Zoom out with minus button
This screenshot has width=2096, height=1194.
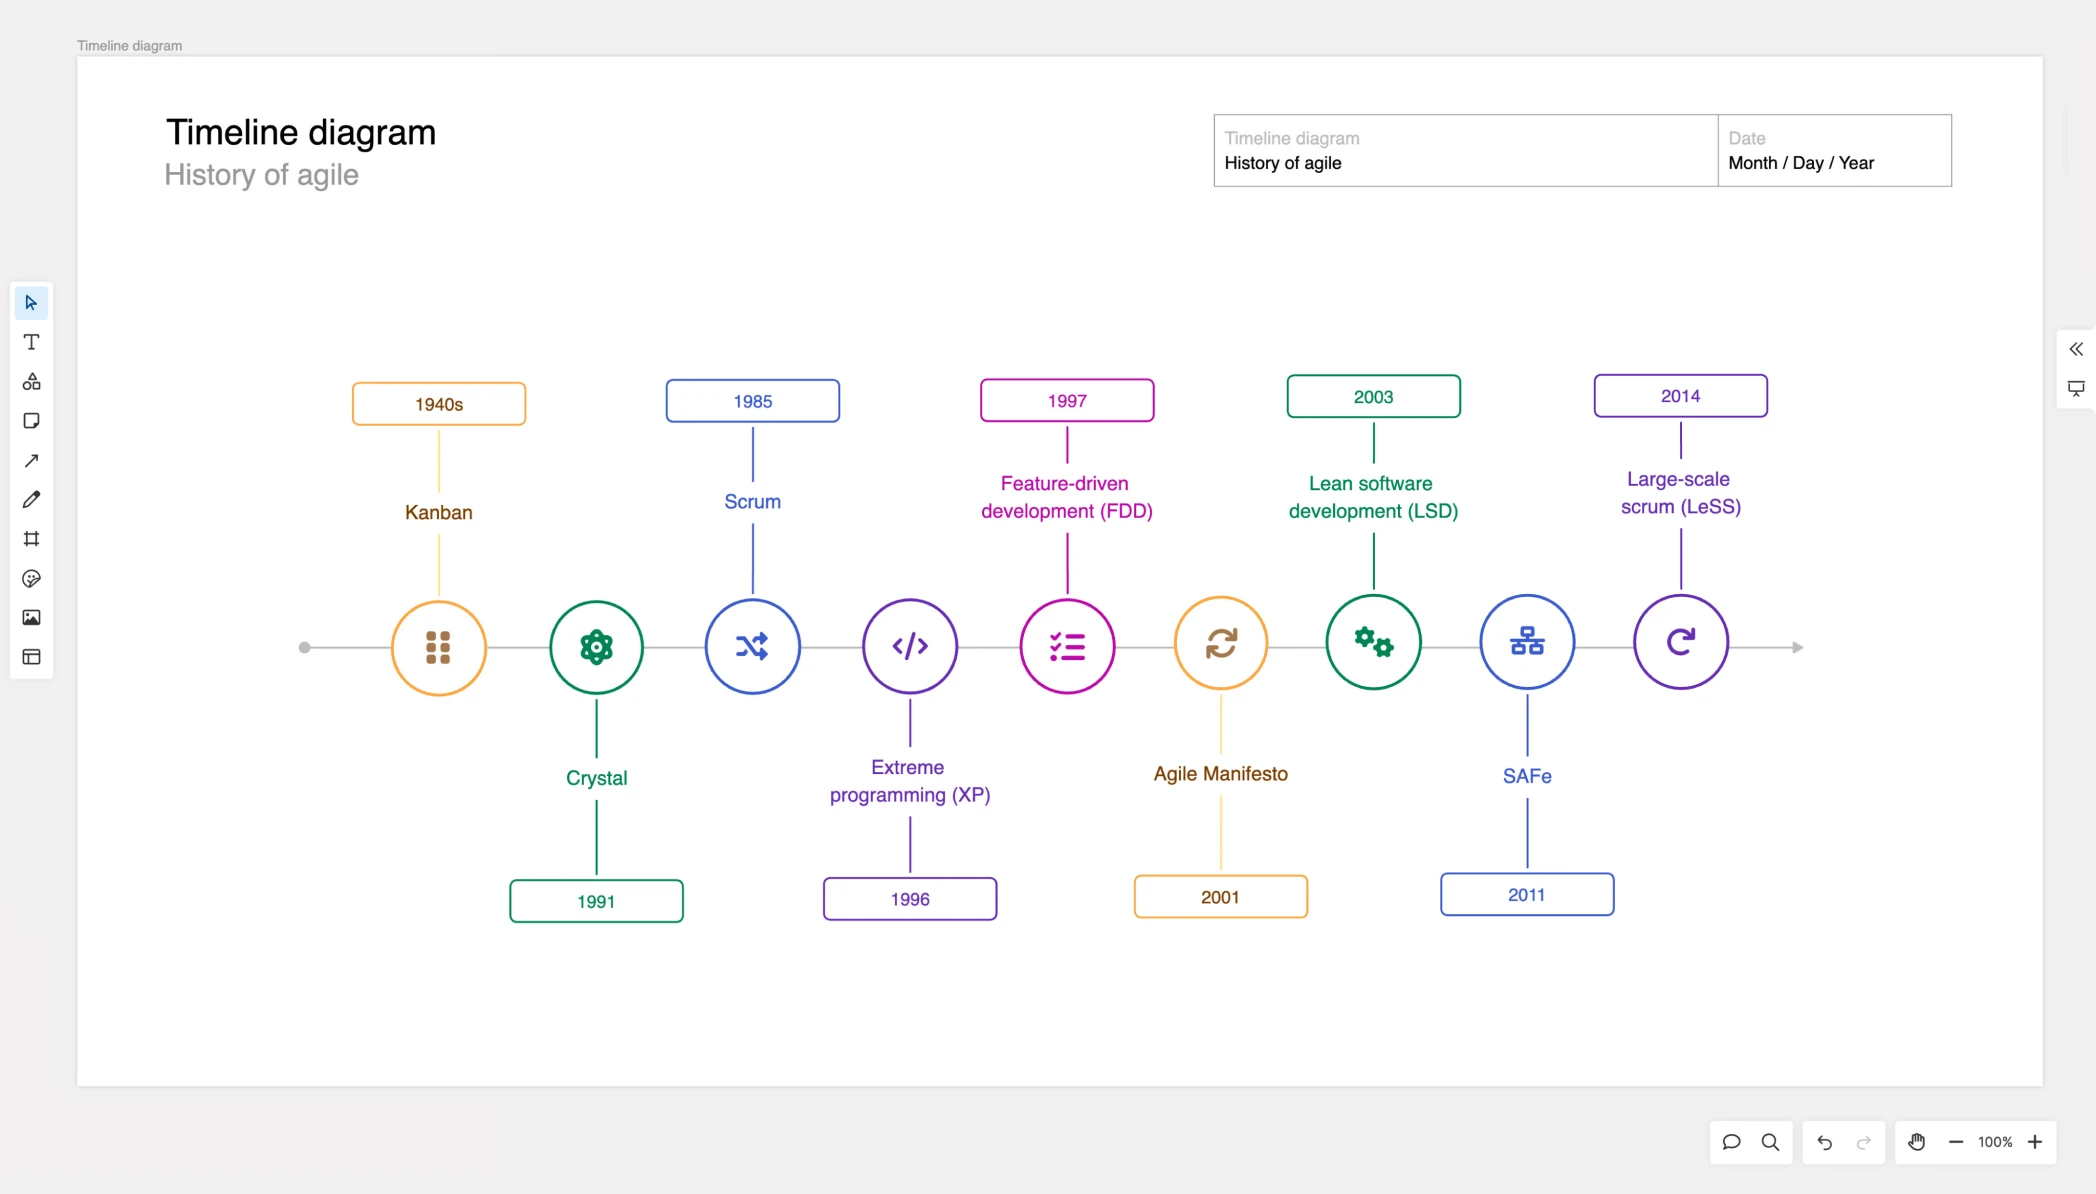click(1956, 1142)
